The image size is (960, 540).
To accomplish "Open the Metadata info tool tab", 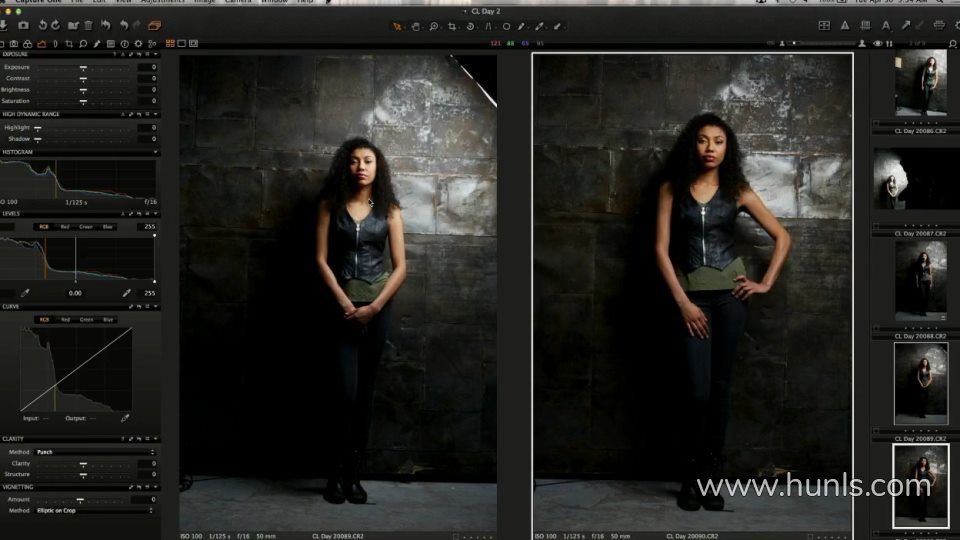I will 124,43.
